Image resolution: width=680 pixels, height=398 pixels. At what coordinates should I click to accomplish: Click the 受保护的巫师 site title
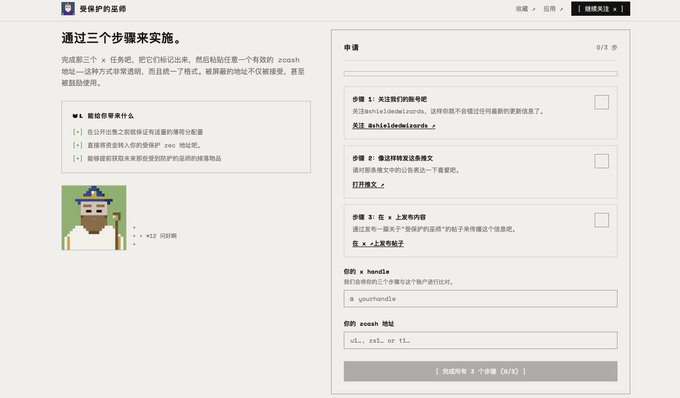pos(103,9)
